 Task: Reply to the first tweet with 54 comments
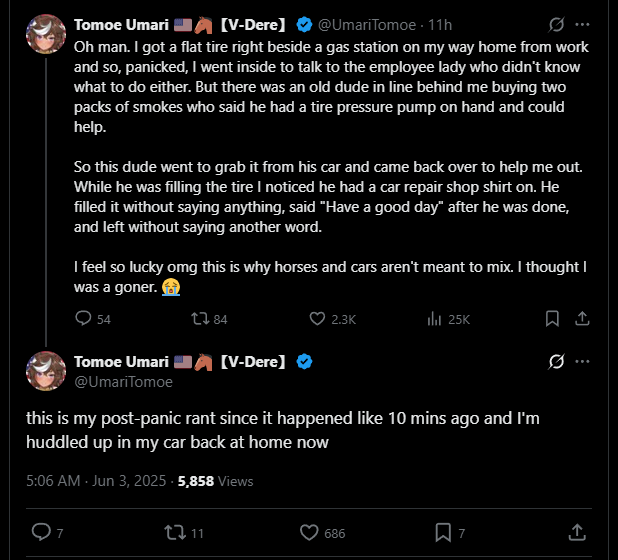85,319
